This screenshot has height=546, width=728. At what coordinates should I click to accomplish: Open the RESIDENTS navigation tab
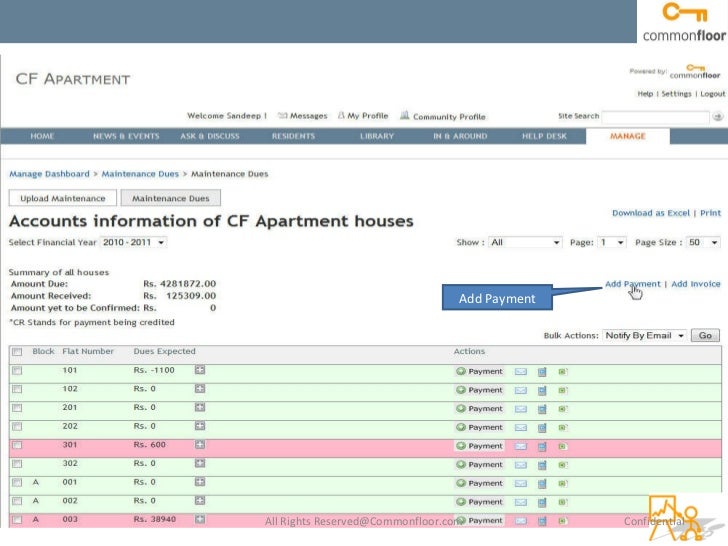pos(293,136)
